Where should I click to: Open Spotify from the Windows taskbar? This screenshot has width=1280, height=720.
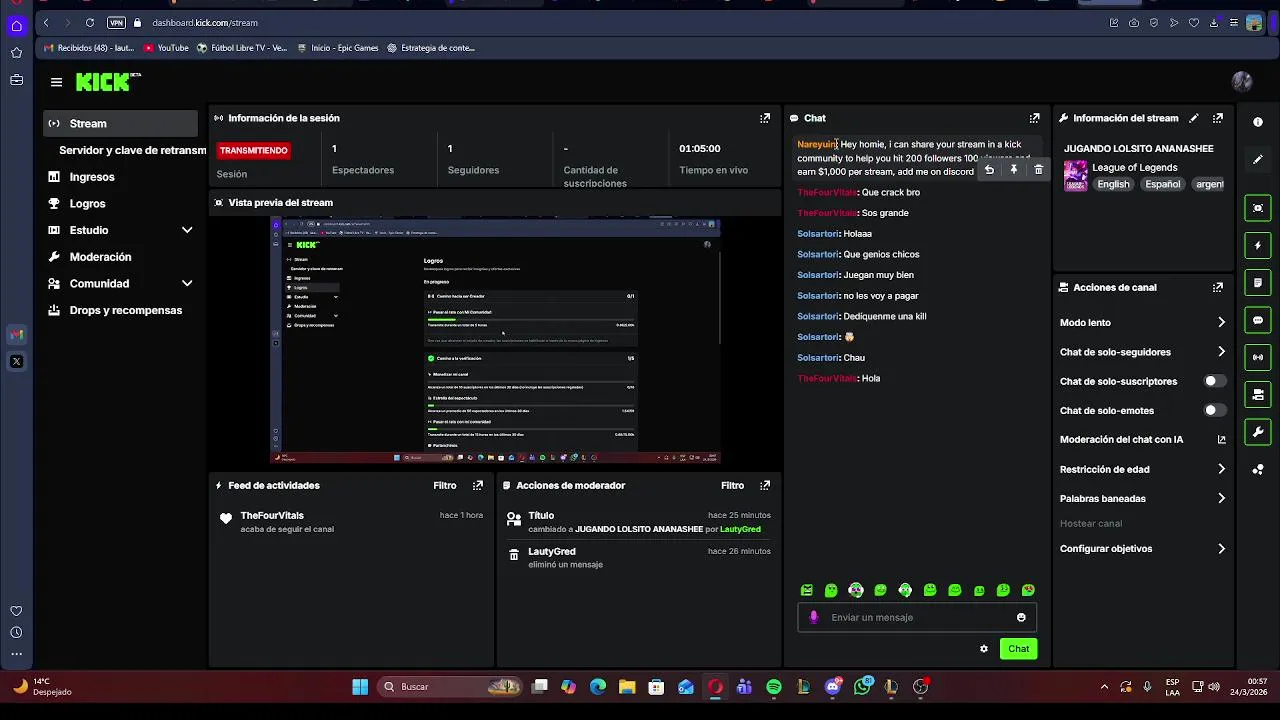click(x=774, y=687)
